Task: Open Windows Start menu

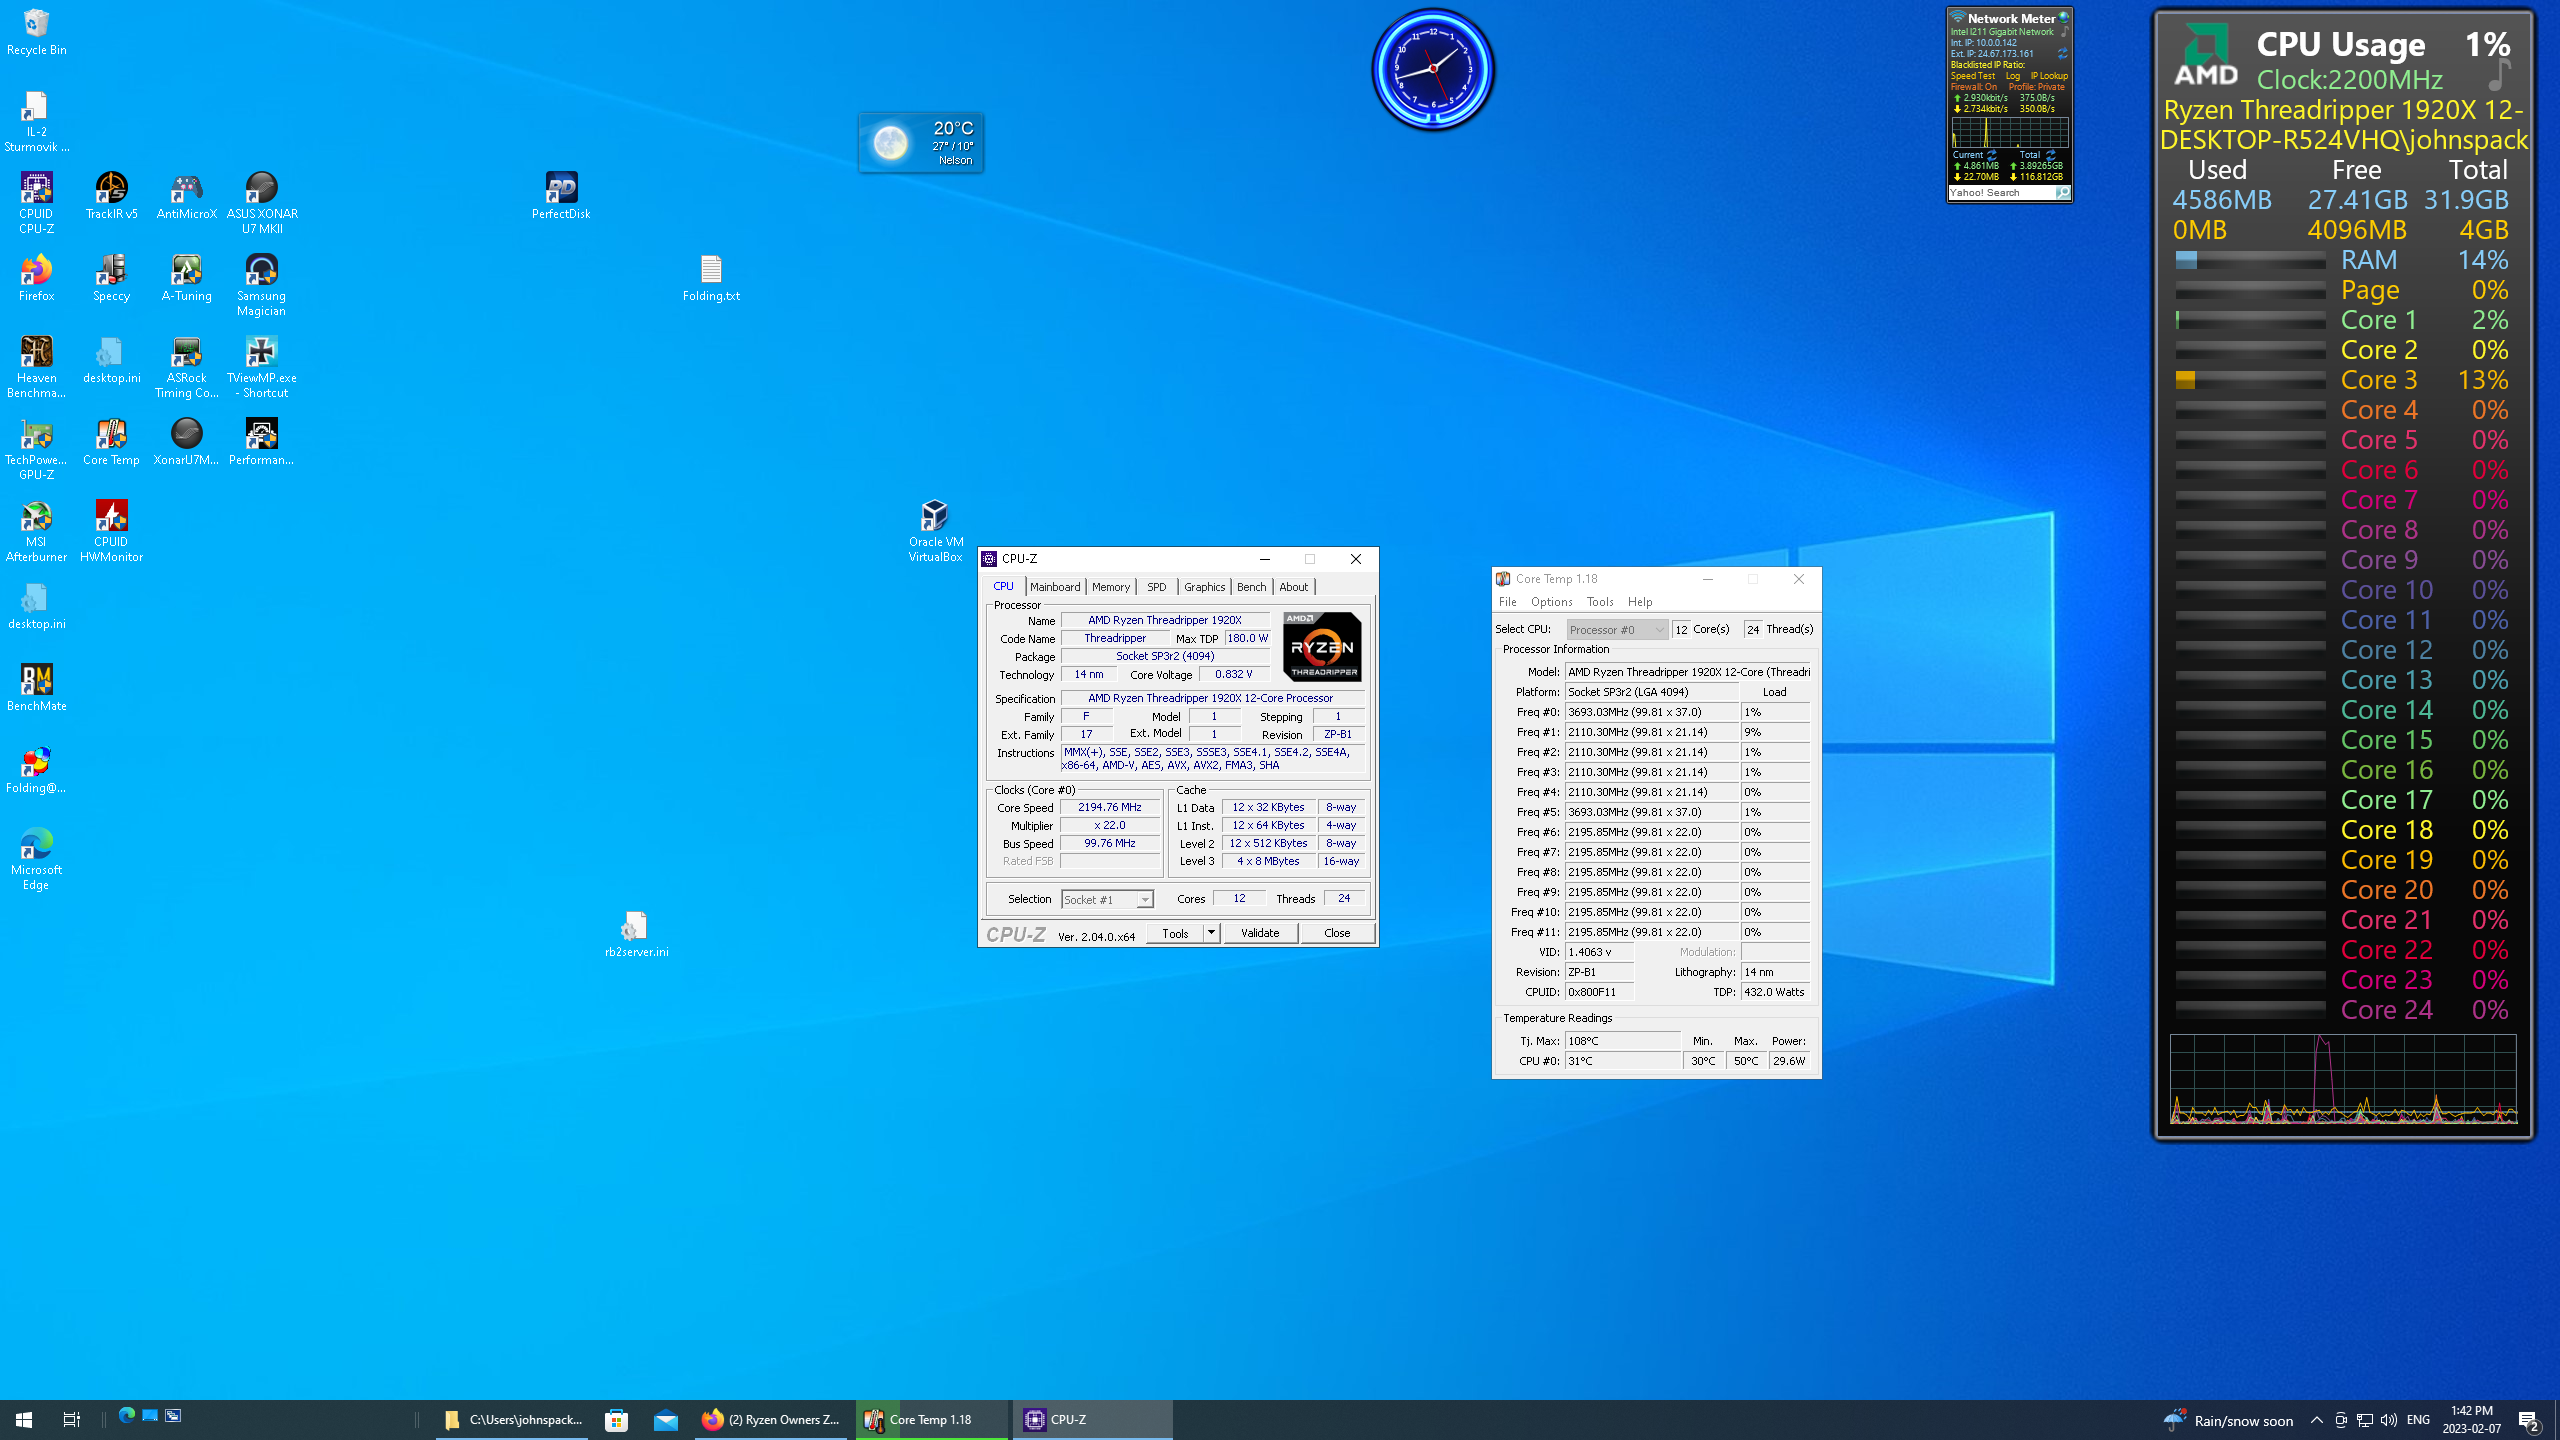Action: (x=24, y=1419)
